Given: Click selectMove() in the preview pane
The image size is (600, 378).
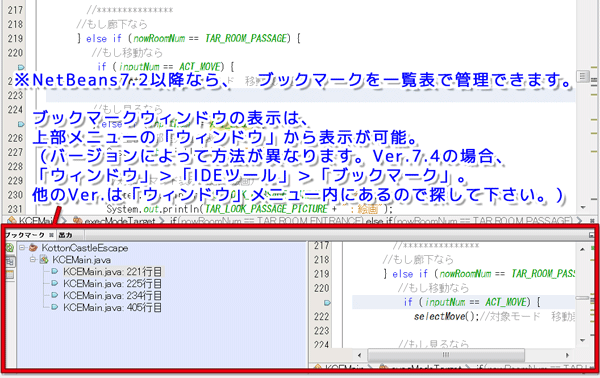Looking at the screenshot, I should (x=446, y=316).
